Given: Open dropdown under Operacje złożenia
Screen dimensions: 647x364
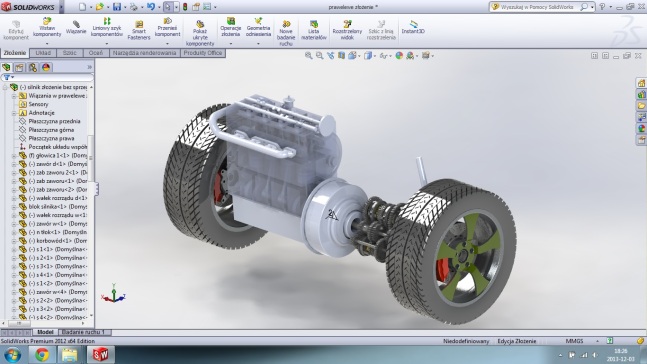Looking at the screenshot, I should (231, 43).
